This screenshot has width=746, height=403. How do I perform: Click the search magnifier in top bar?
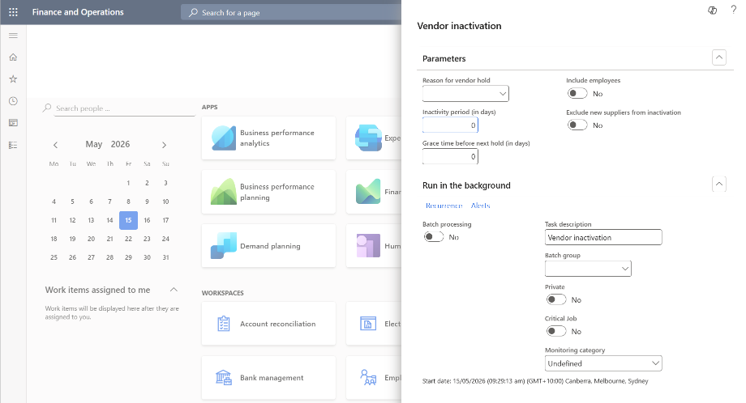193,12
